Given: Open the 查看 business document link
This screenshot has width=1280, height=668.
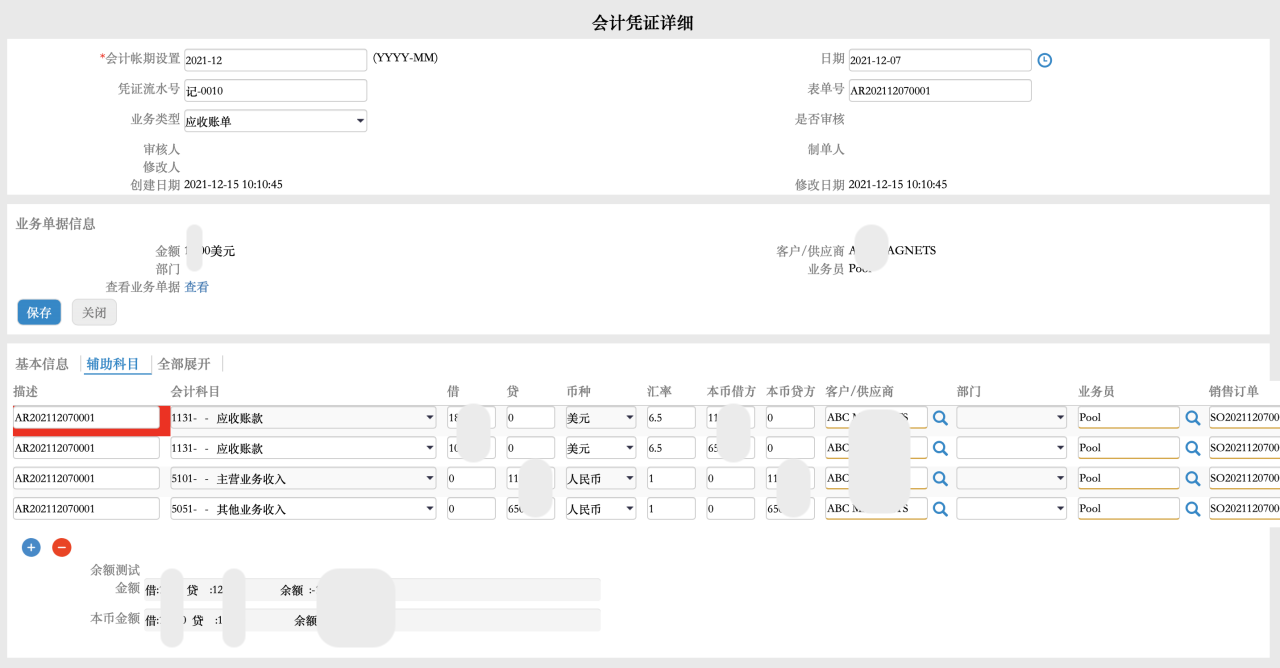Looking at the screenshot, I should click(197, 287).
